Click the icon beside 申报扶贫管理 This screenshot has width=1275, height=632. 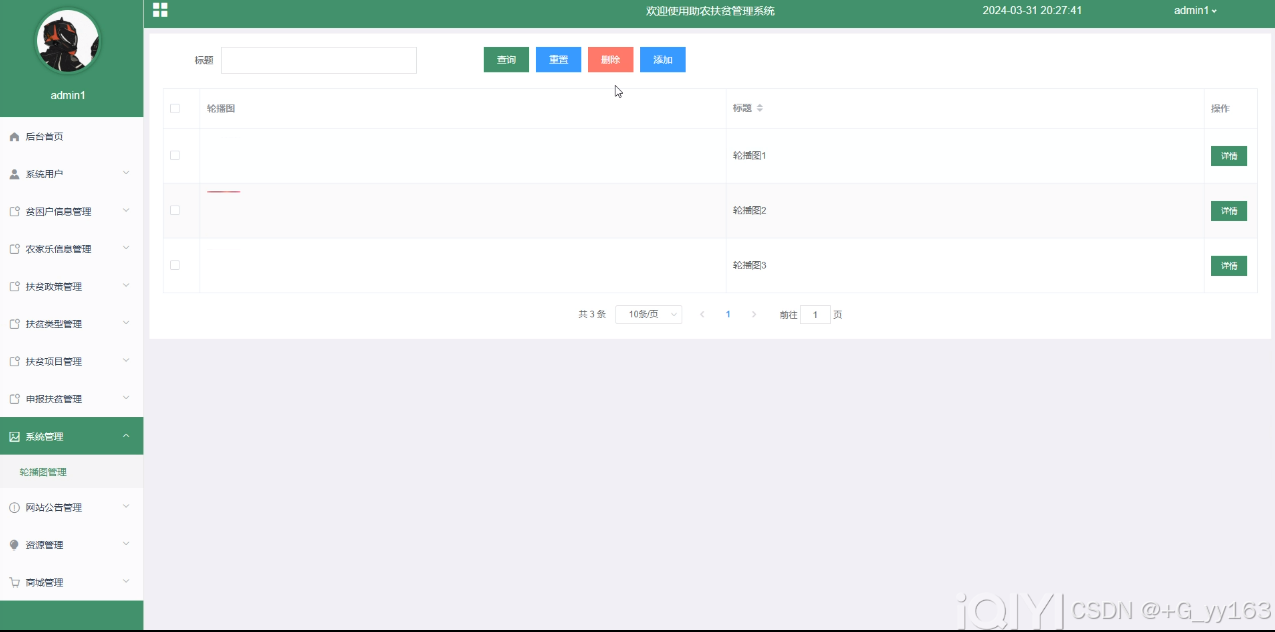(14, 399)
